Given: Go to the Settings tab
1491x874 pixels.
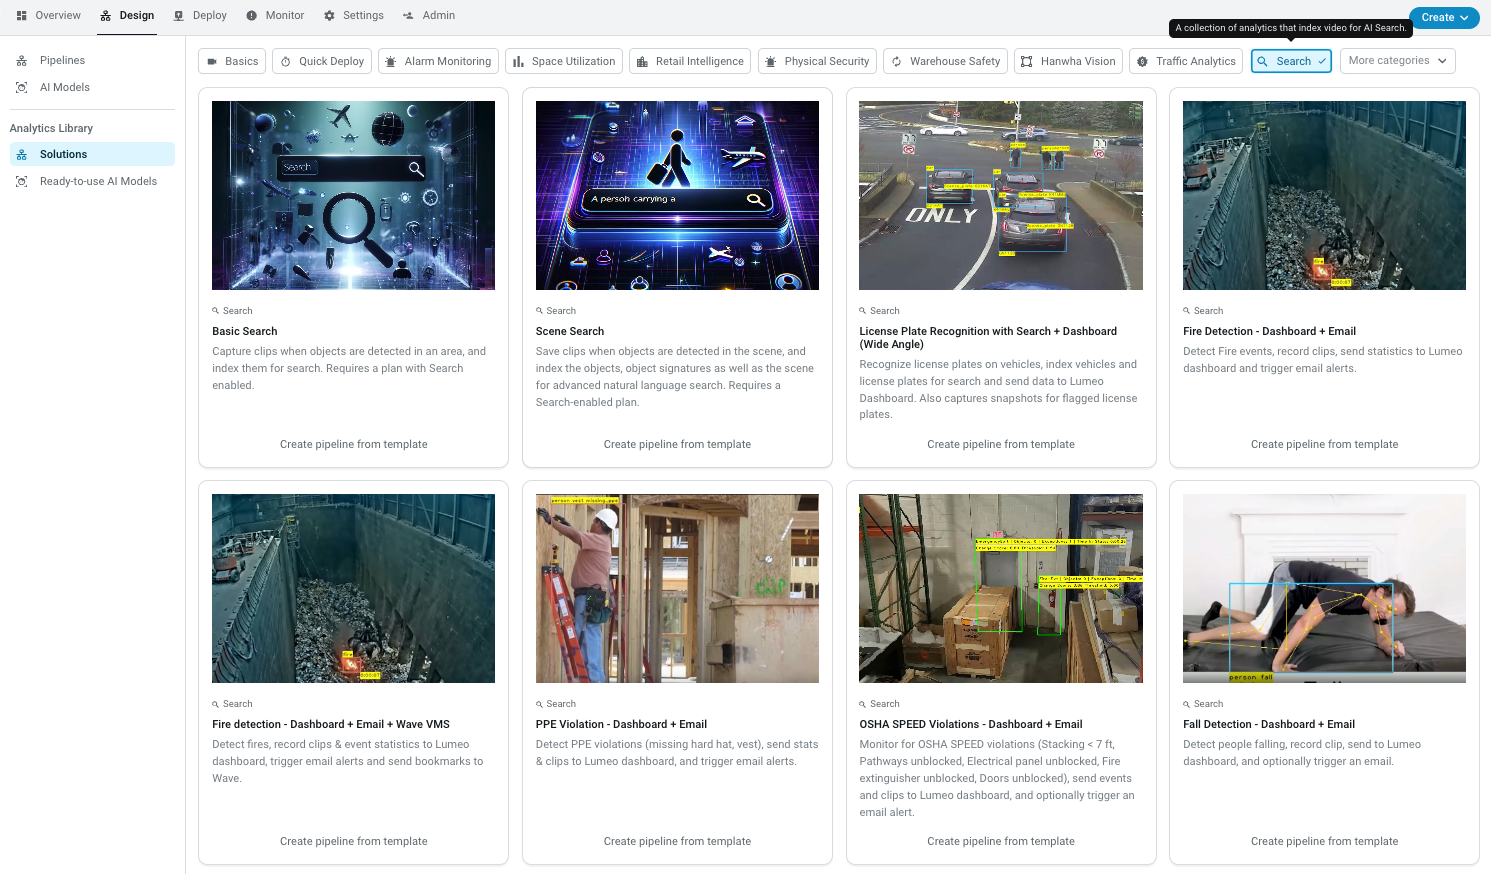Looking at the screenshot, I should pyautogui.click(x=354, y=15).
